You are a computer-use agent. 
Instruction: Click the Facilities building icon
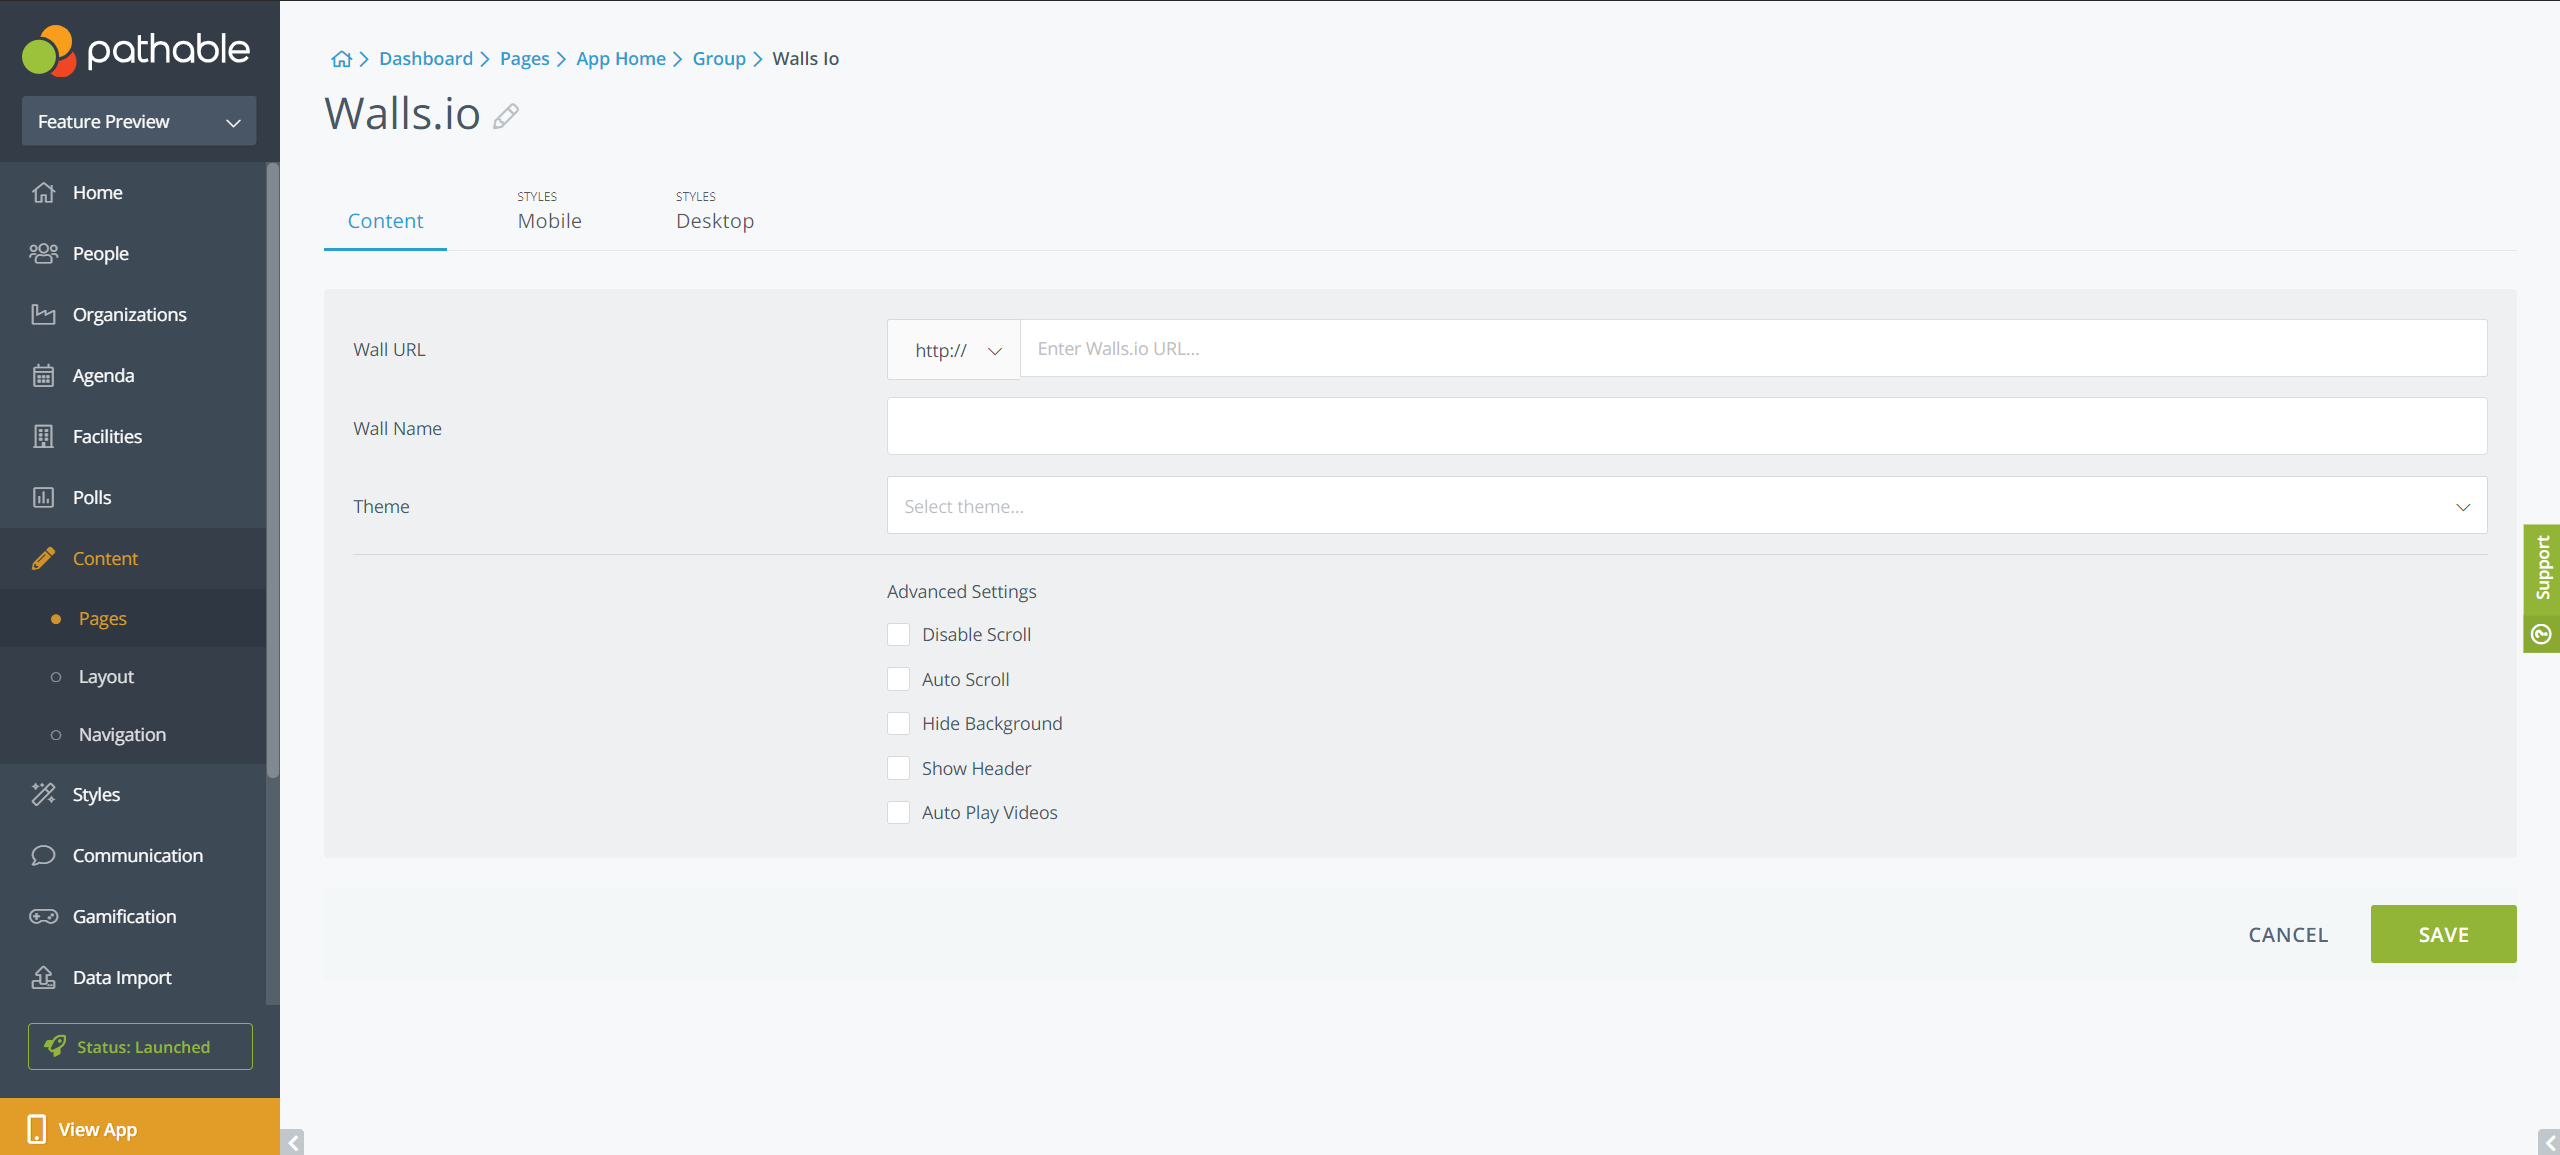(43, 436)
